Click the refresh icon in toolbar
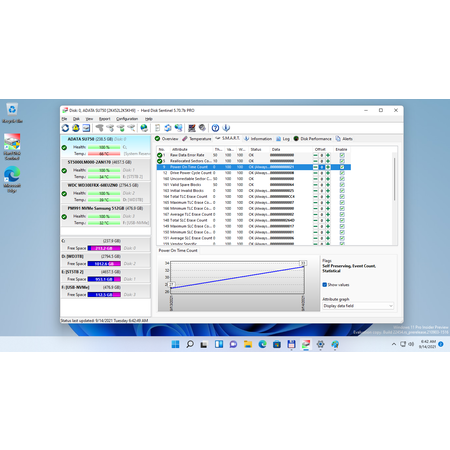Screen dimensions: 450x450 (x=65, y=128)
